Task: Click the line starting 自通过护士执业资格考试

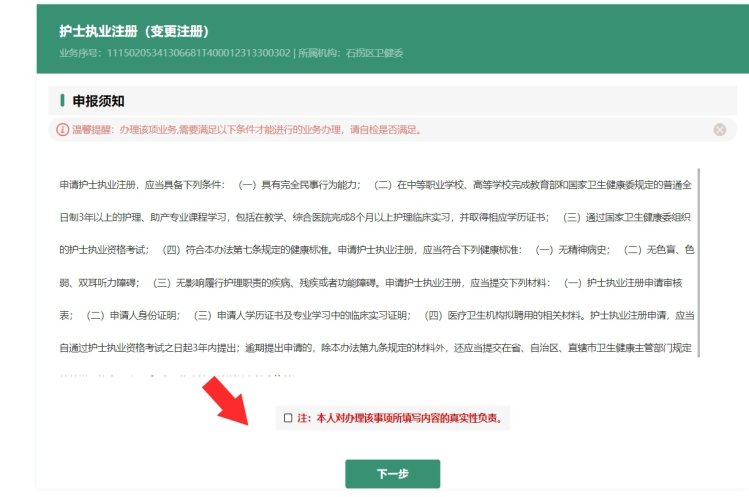Action: point(376,346)
